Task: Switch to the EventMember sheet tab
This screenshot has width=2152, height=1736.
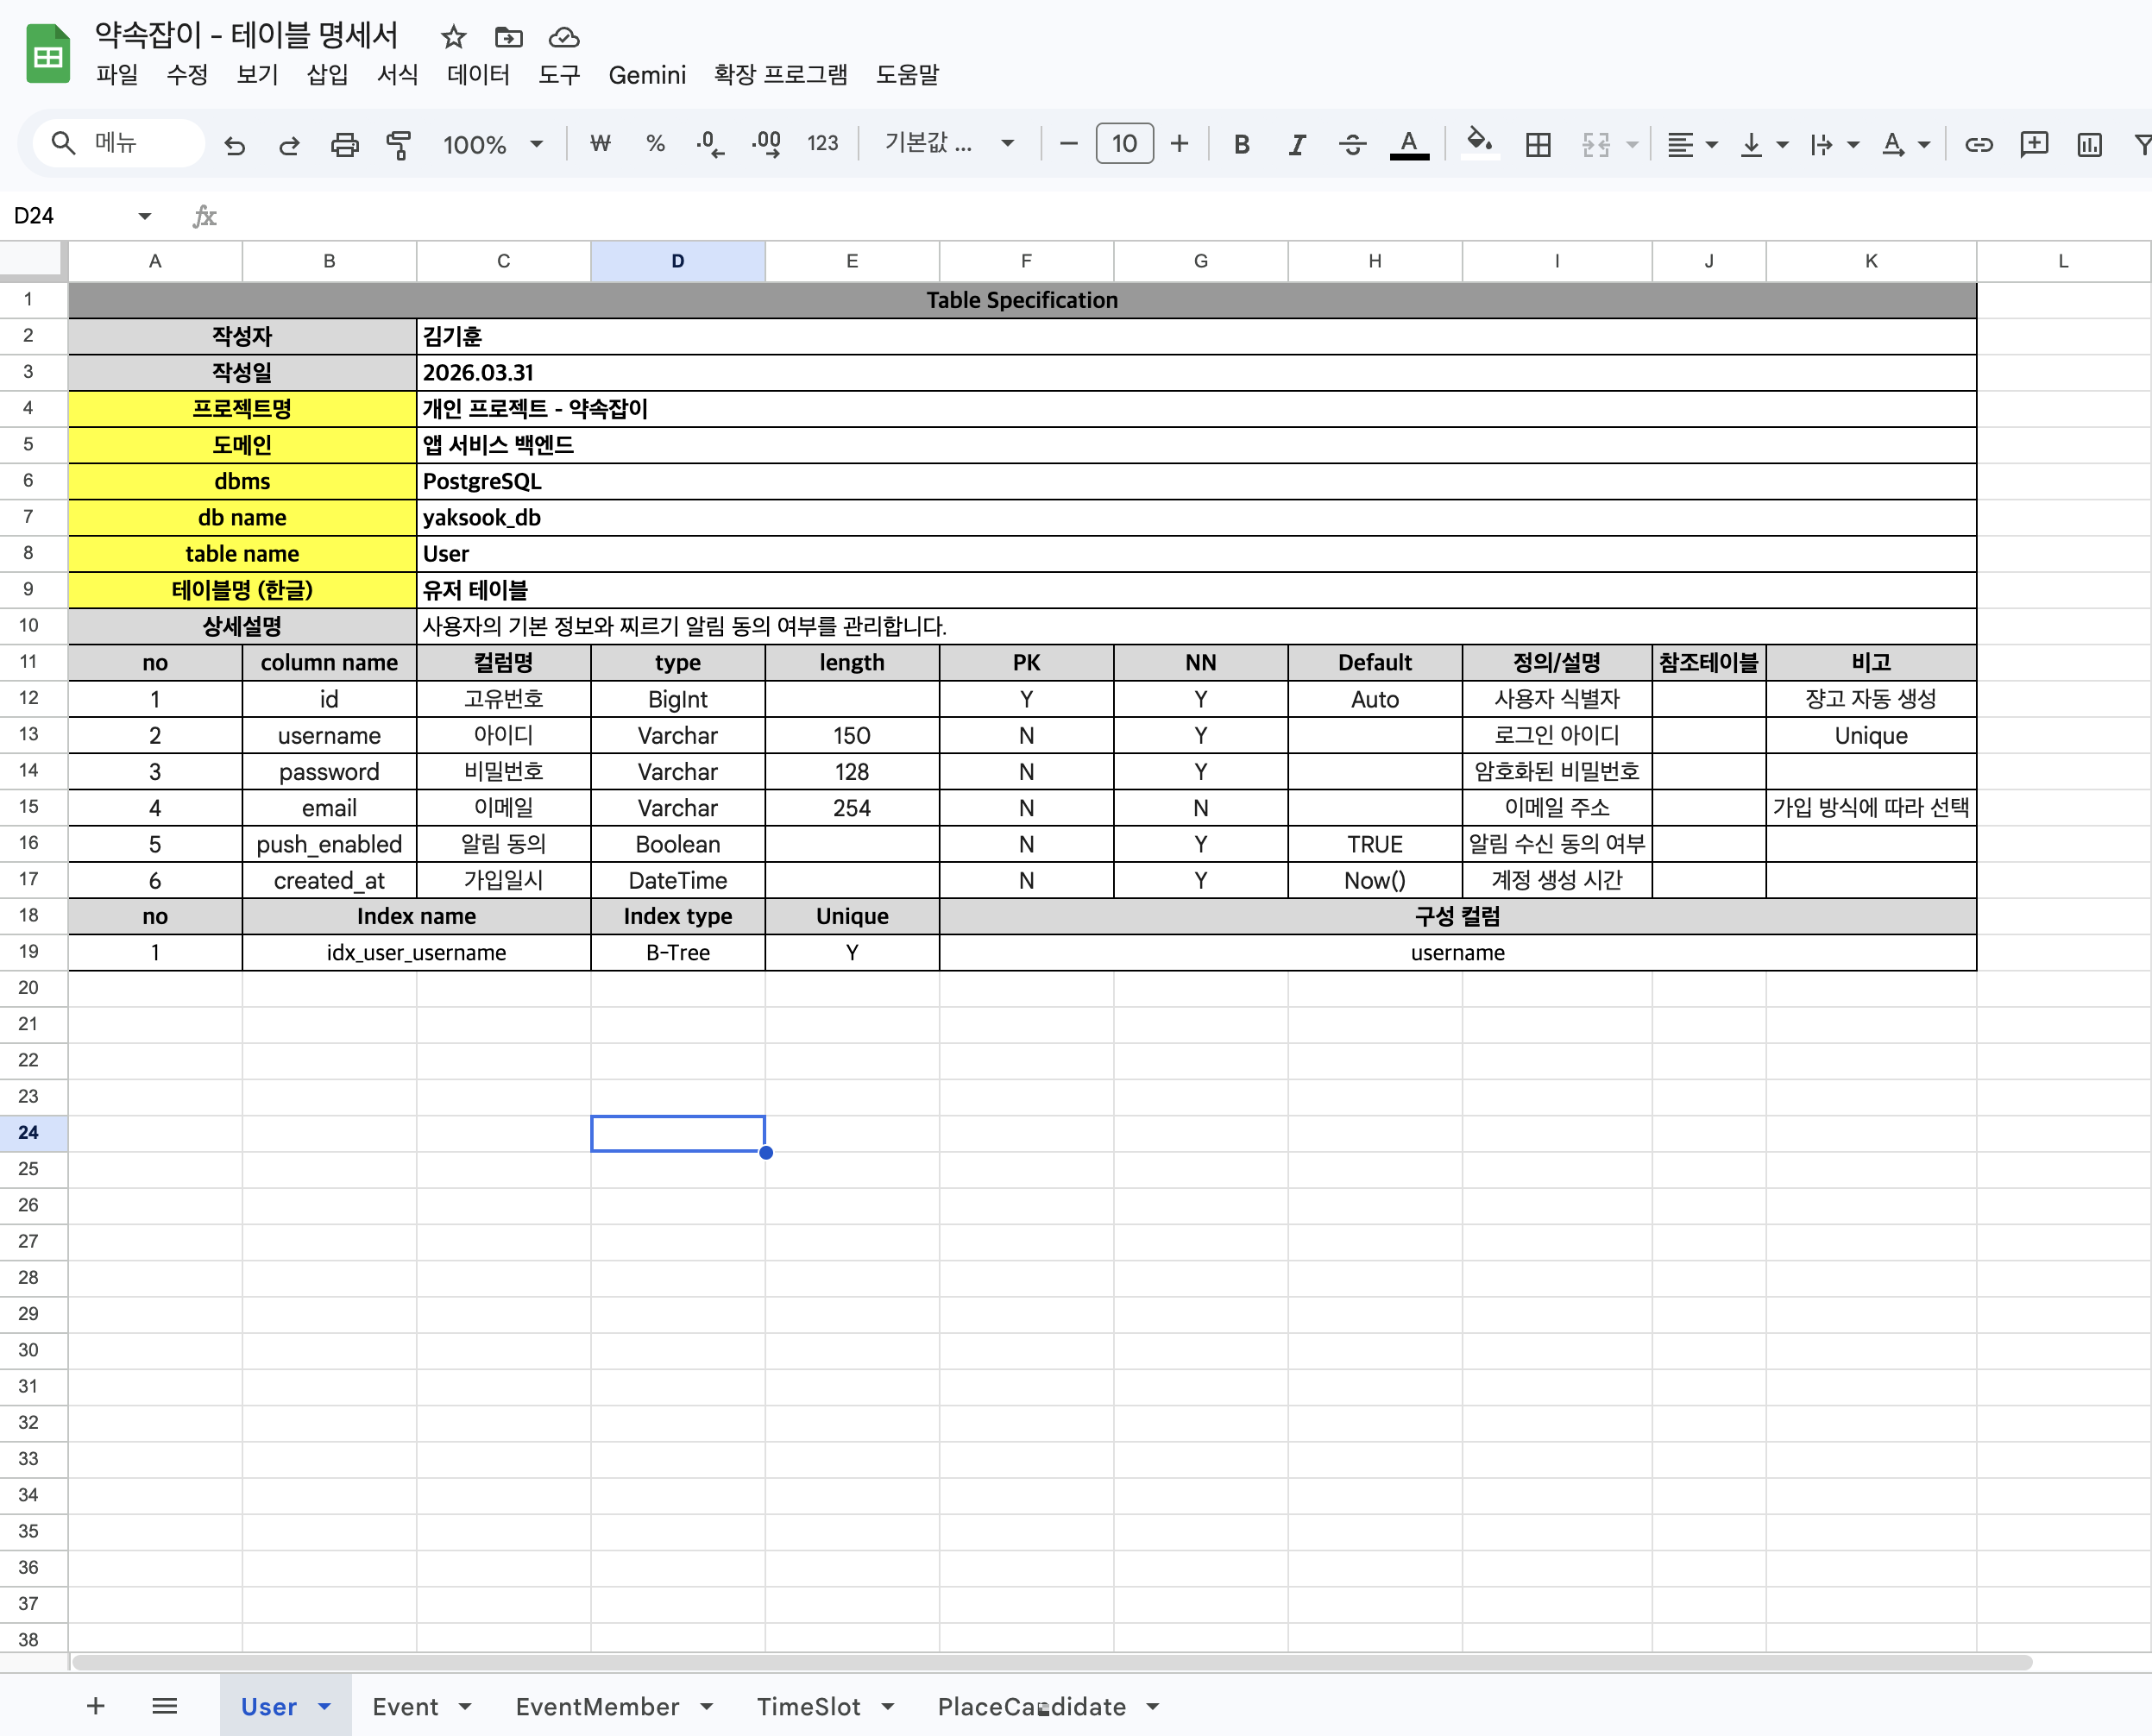Action: (x=597, y=1707)
